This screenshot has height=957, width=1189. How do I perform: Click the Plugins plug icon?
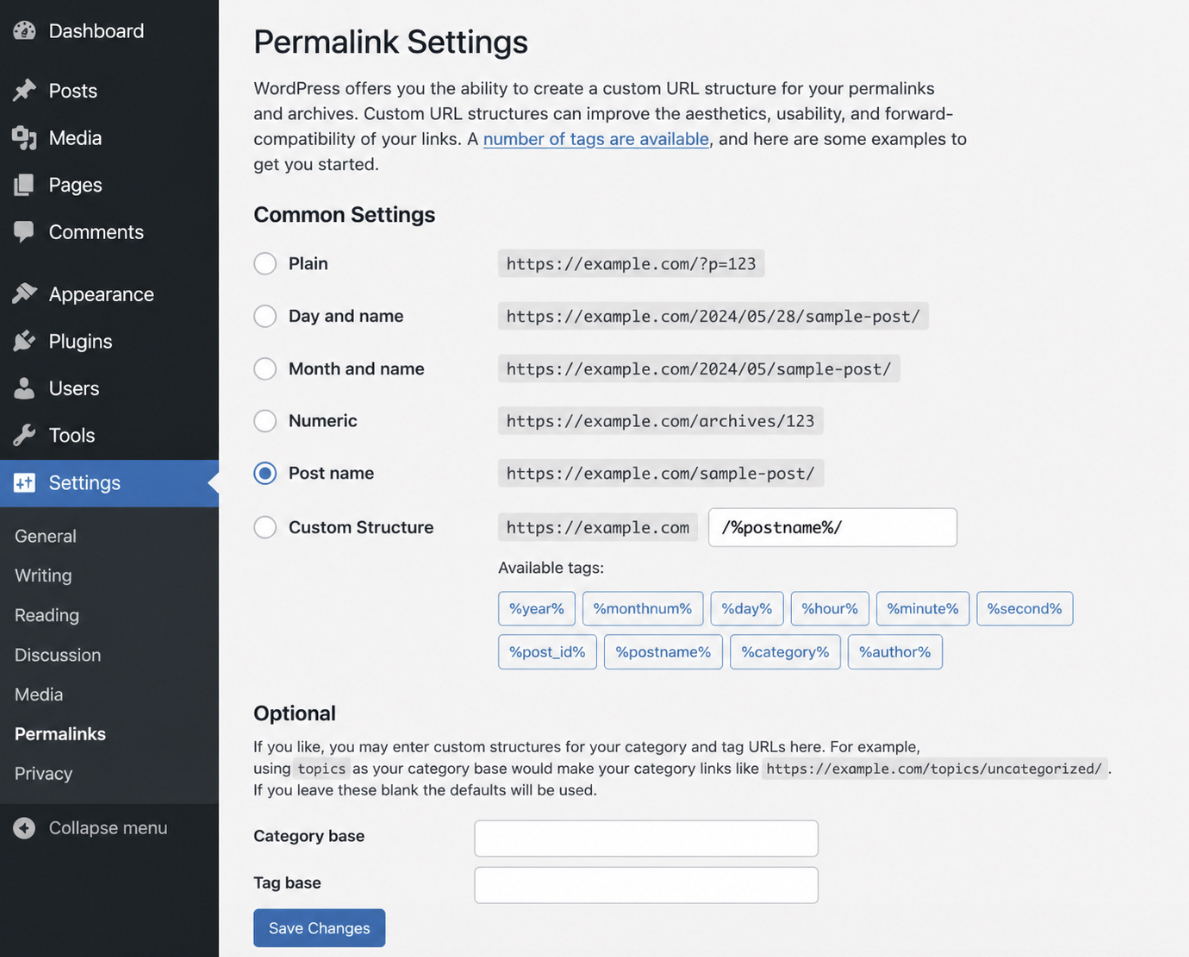(24, 341)
